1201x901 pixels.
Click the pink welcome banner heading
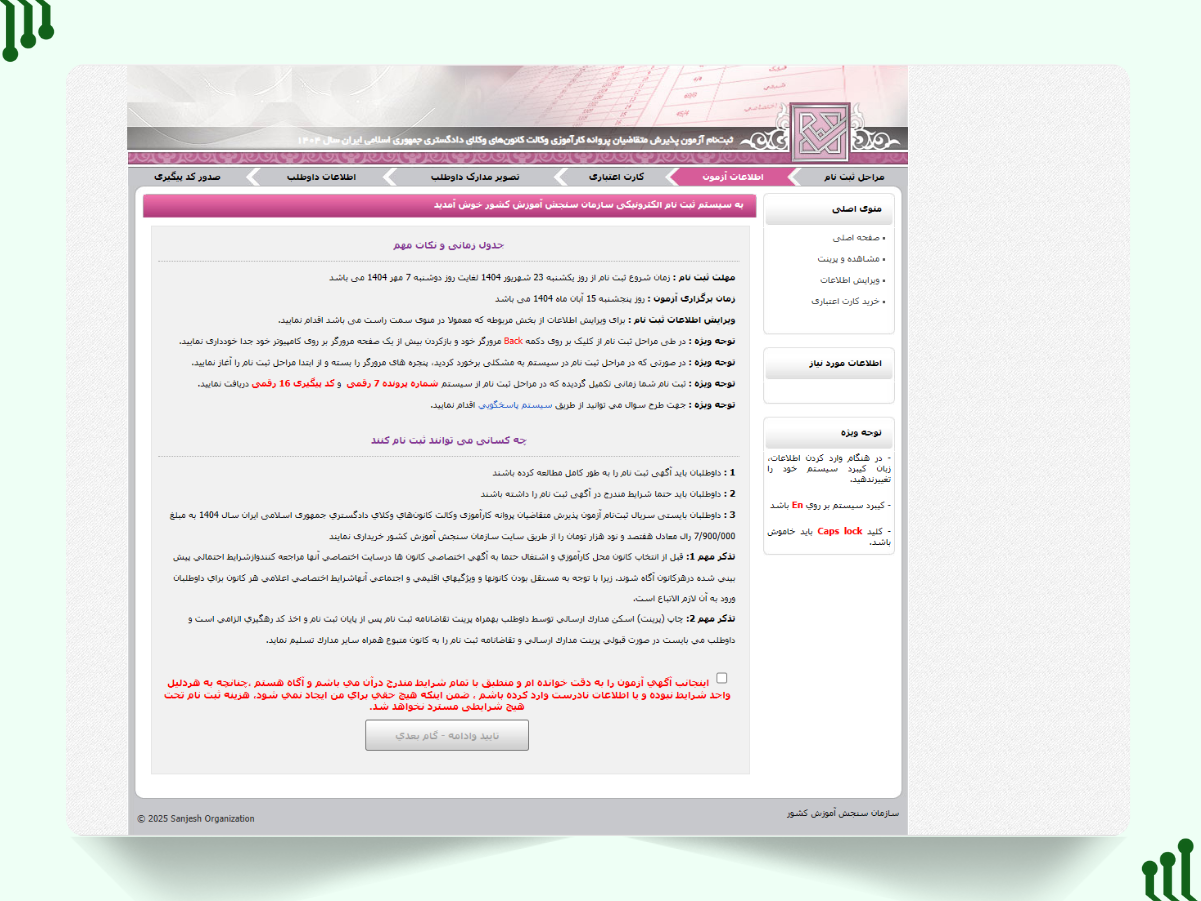[x=446, y=205]
